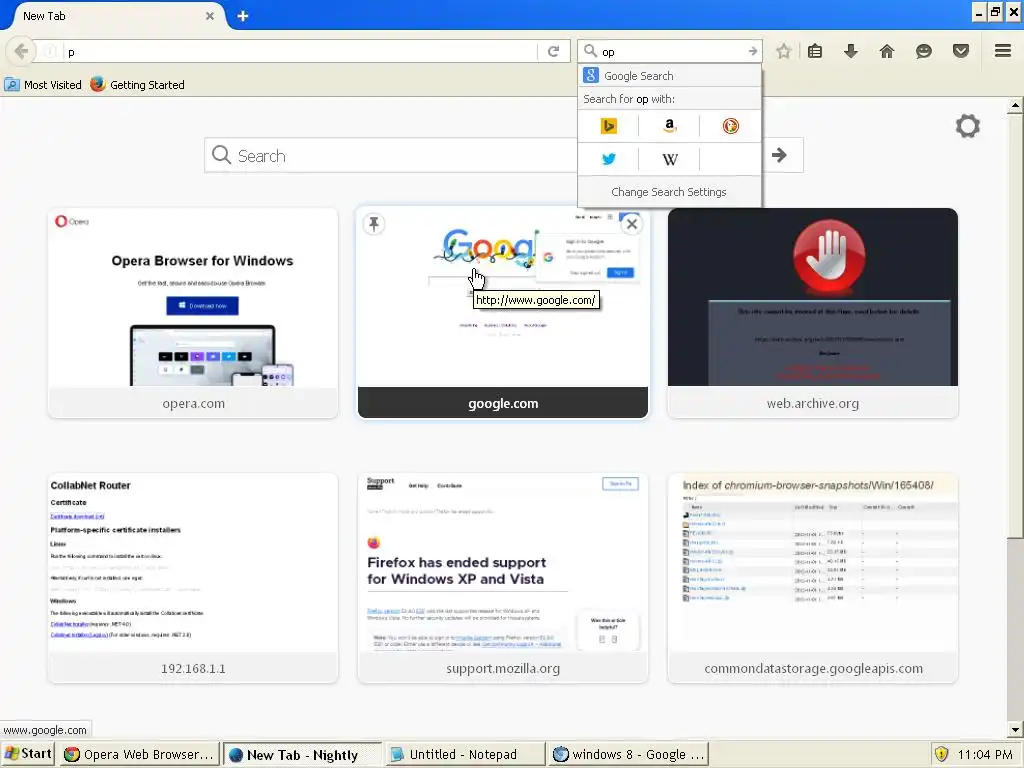Open Most Visited bookmarks folder

coord(43,85)
